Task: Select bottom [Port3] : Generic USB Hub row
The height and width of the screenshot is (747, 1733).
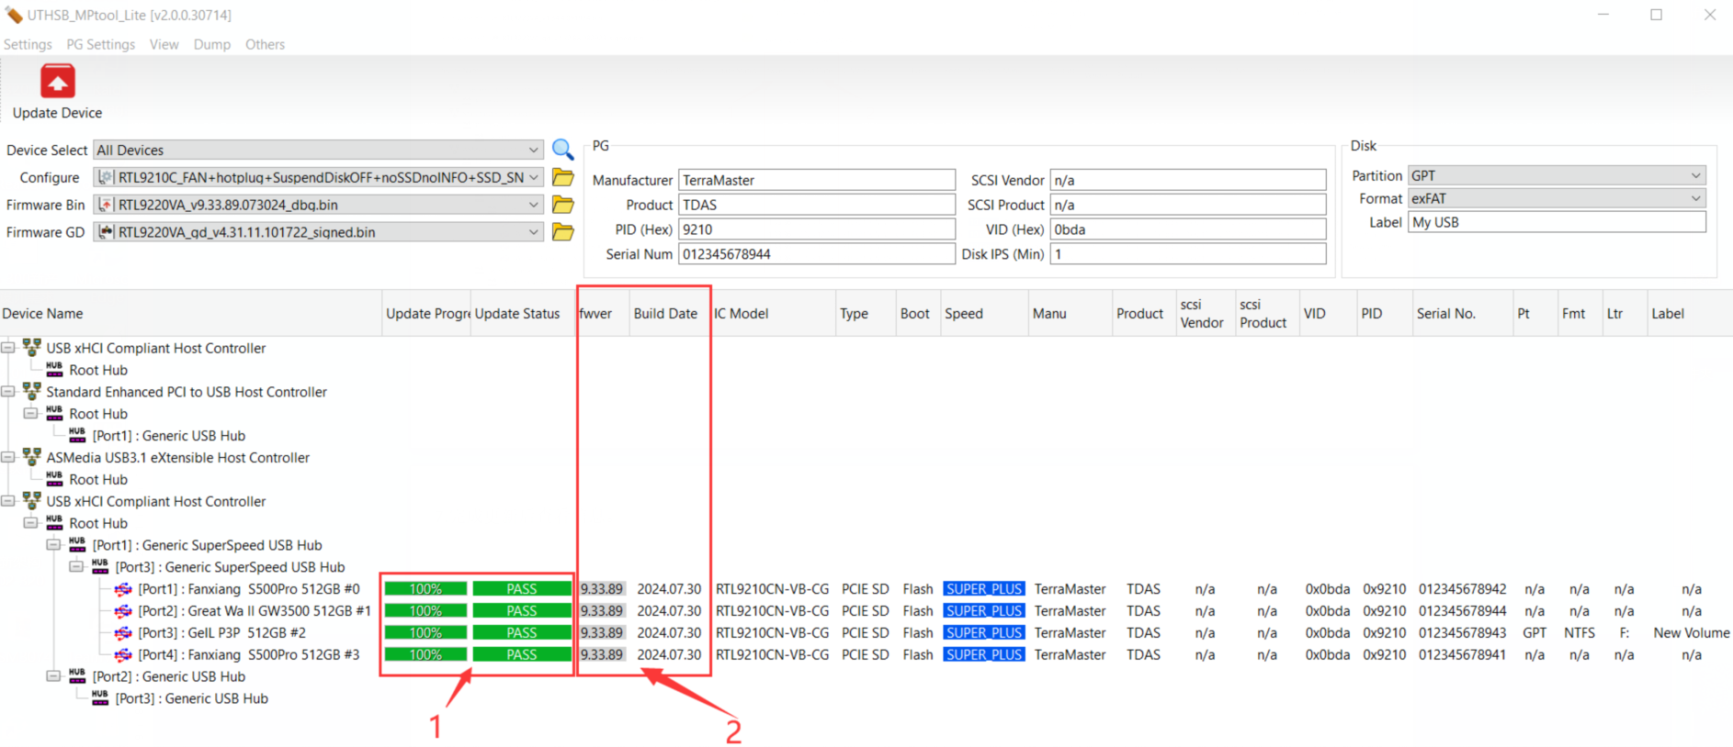Action: [191, 698]
